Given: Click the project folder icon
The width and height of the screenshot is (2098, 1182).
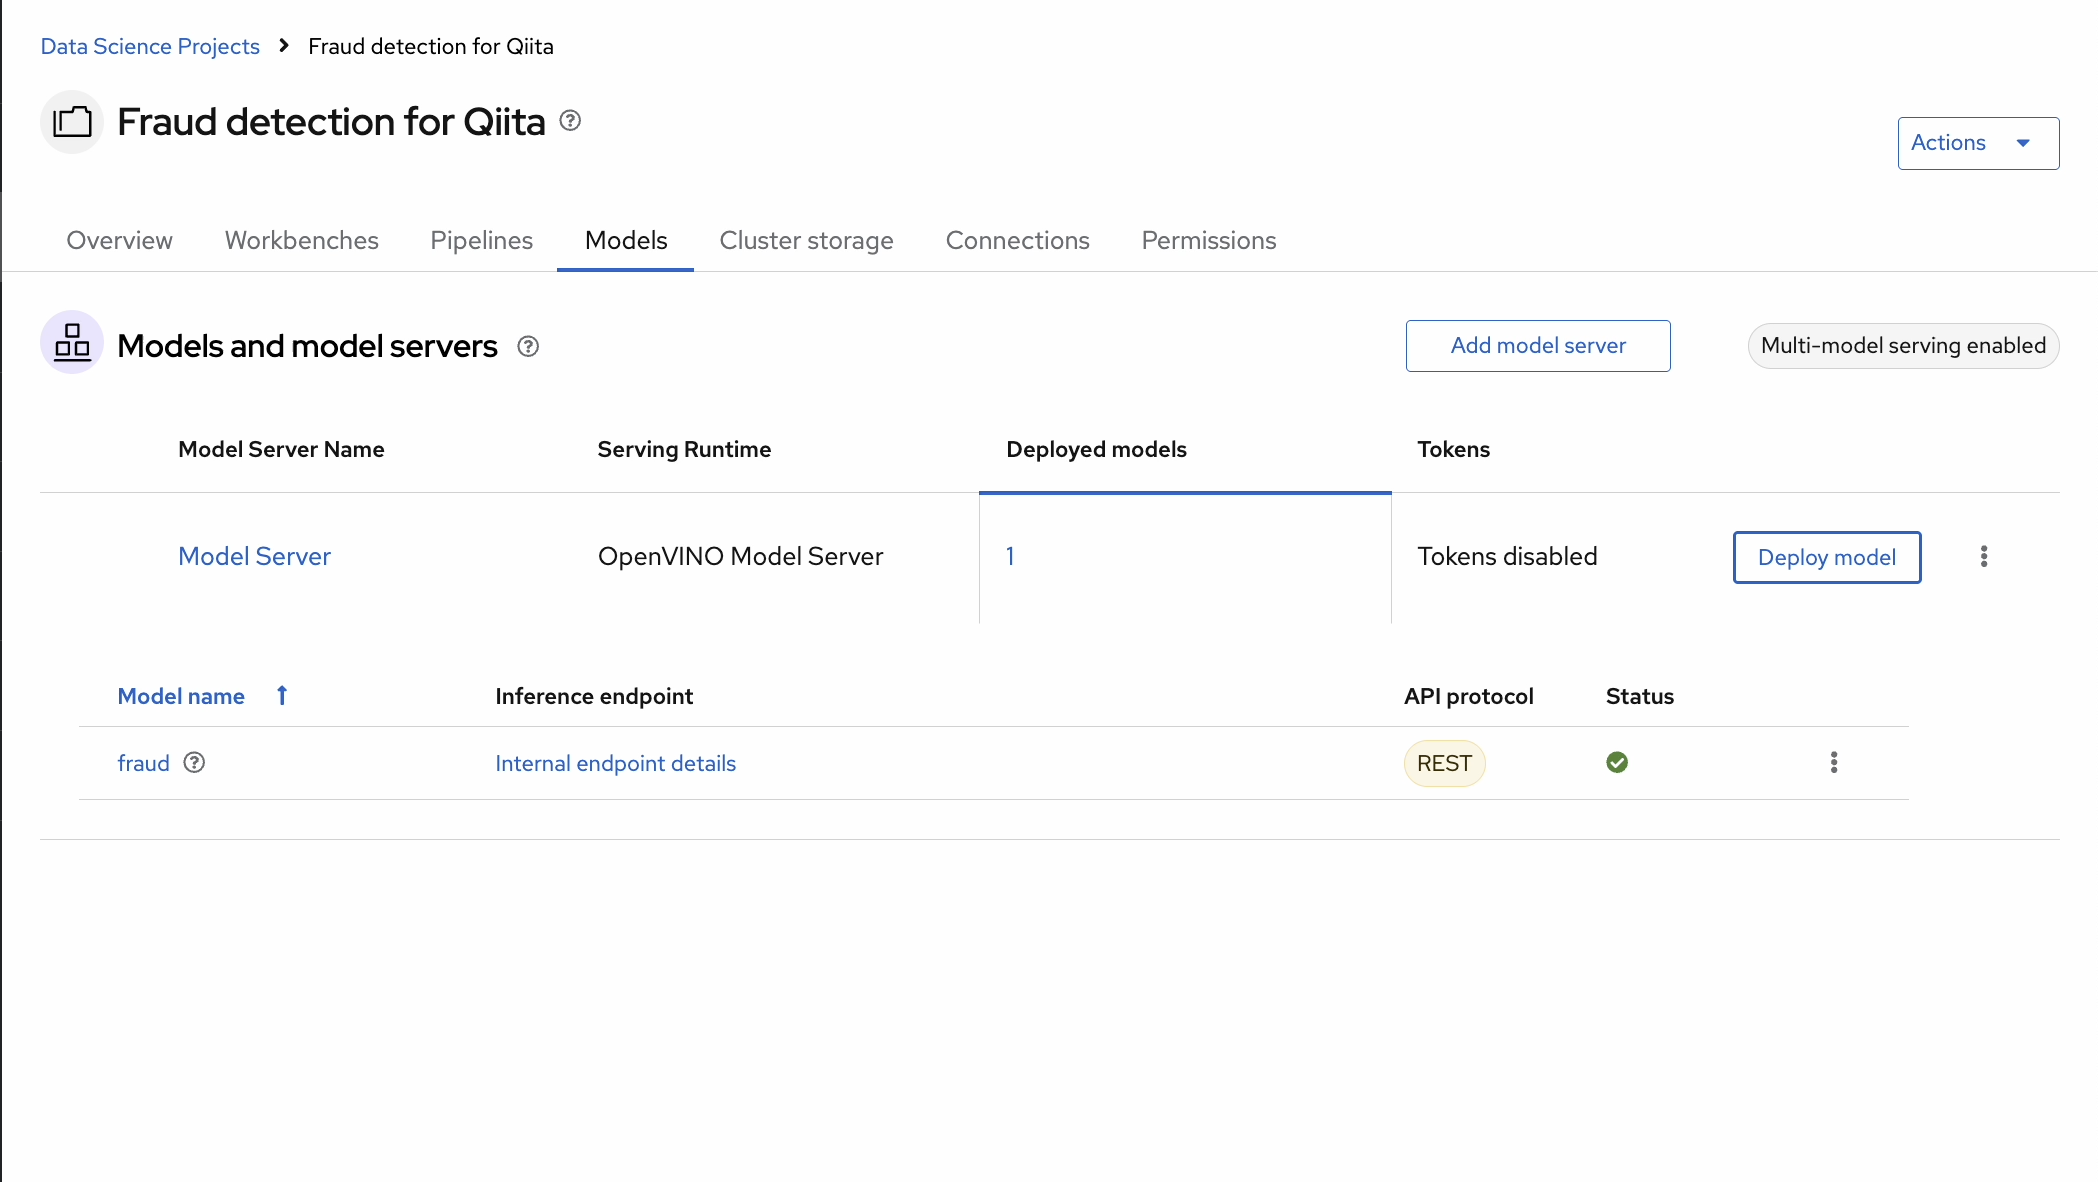Looking at the screenshot, I should coord(72,122).
